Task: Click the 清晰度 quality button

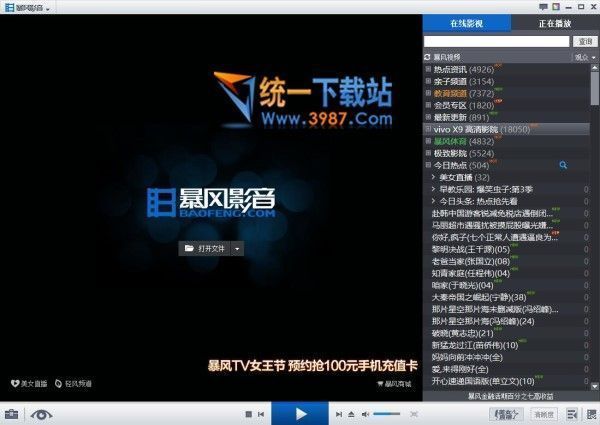Action: (544, 414)
